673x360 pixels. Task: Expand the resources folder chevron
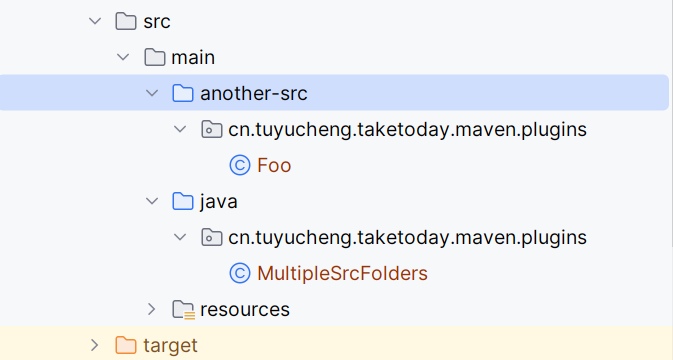pyautogui.click(x=152, y=309)
